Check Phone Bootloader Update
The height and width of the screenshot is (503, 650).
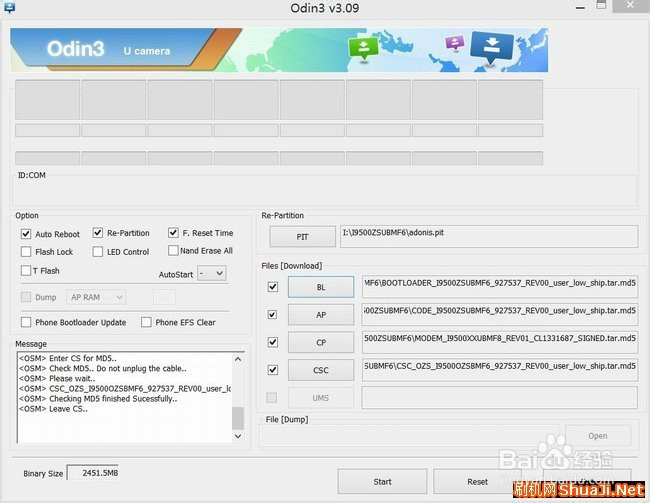(x=26, y=322)
